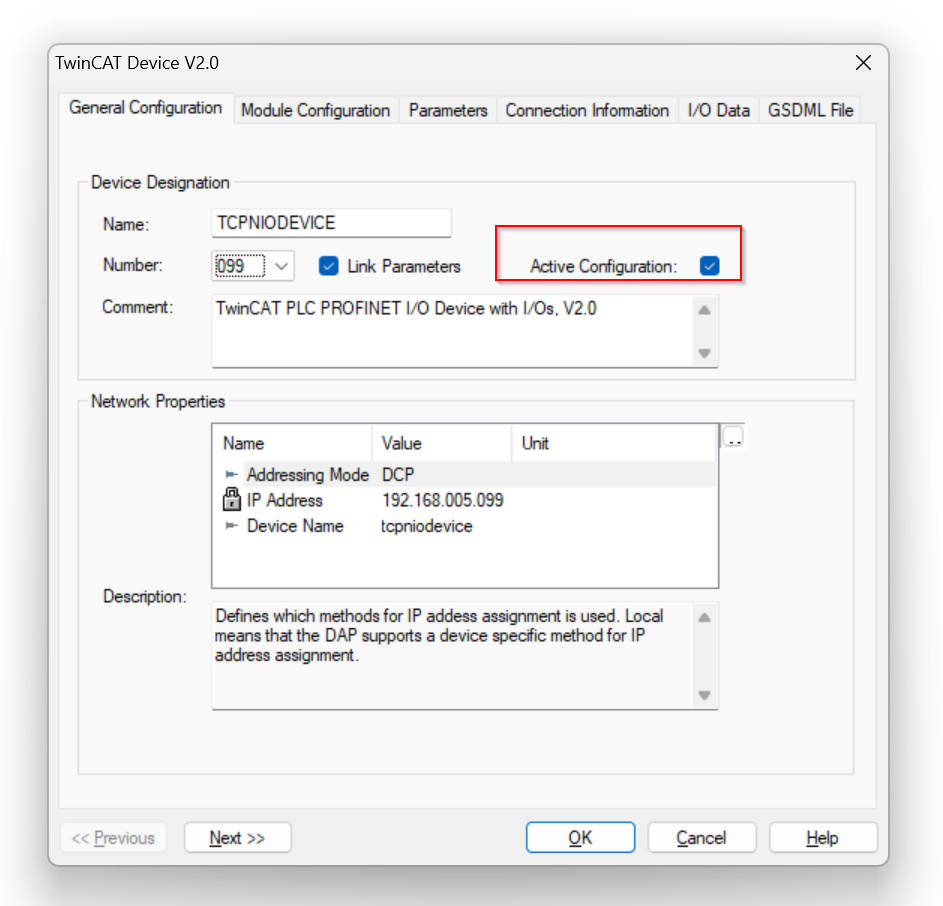Screen dimensions: 943x906
Task: Toggle the Link Parameters checkbox
Action: pos(328,266)
